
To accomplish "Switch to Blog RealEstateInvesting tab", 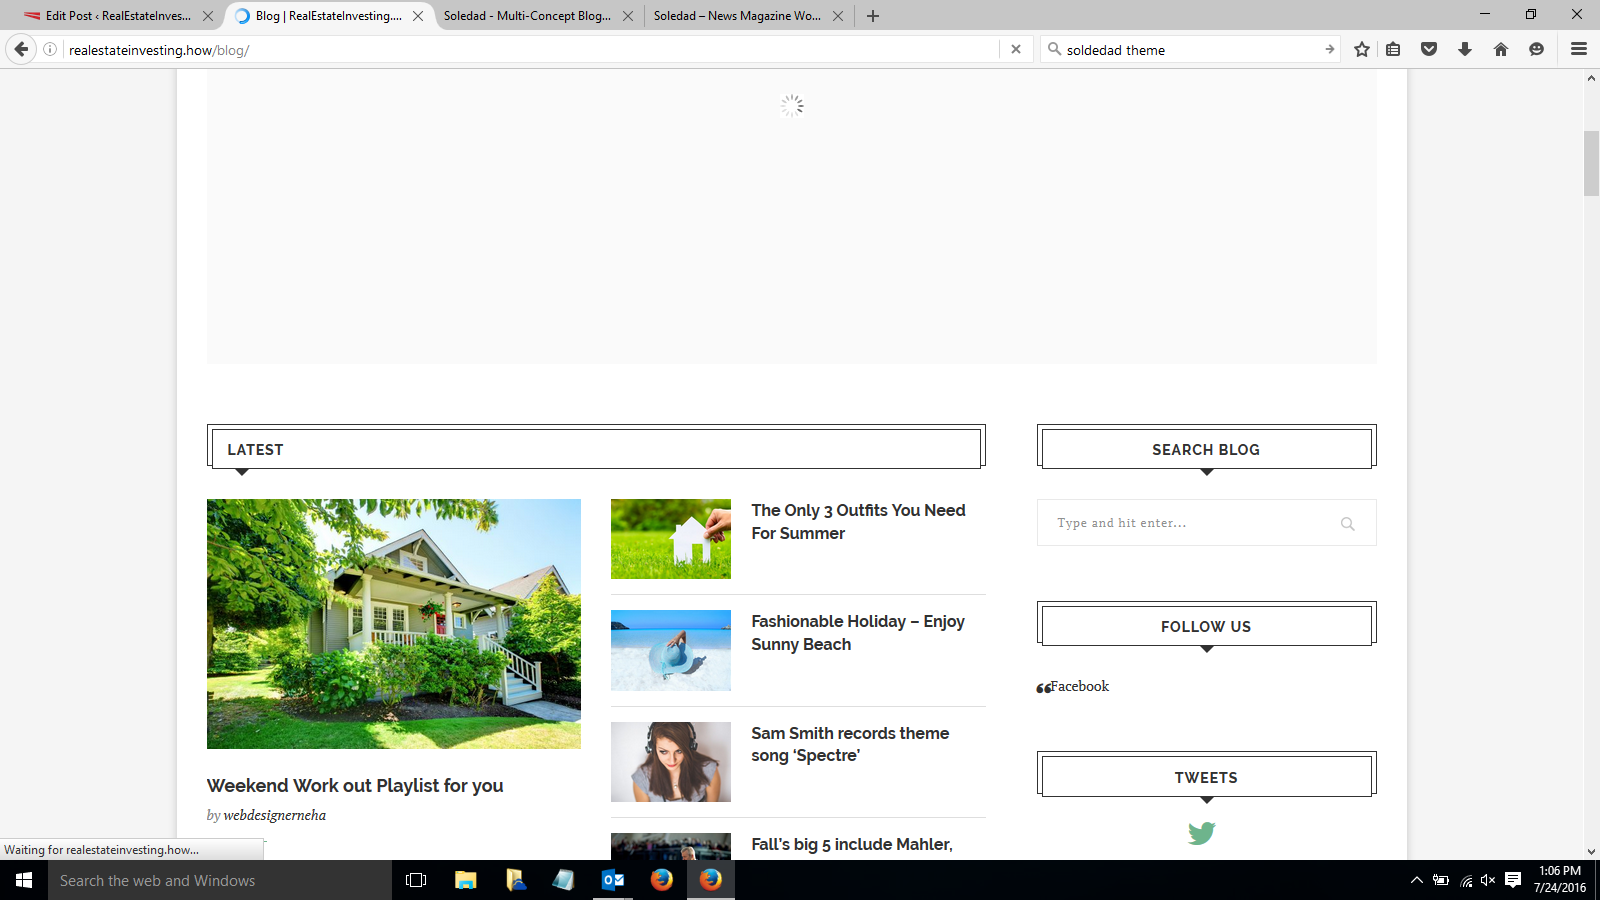I will coord(329,16).
